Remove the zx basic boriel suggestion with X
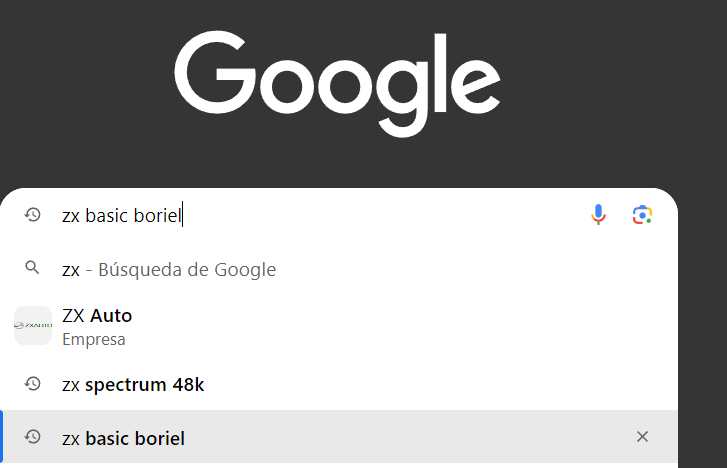Image resolution: width=727 pixels, height=468 pixels. 642,436
